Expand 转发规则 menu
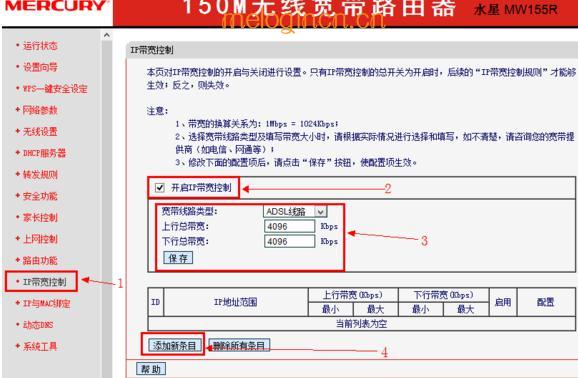This screenshot has width=578, height=378. [x=40, y=174]
